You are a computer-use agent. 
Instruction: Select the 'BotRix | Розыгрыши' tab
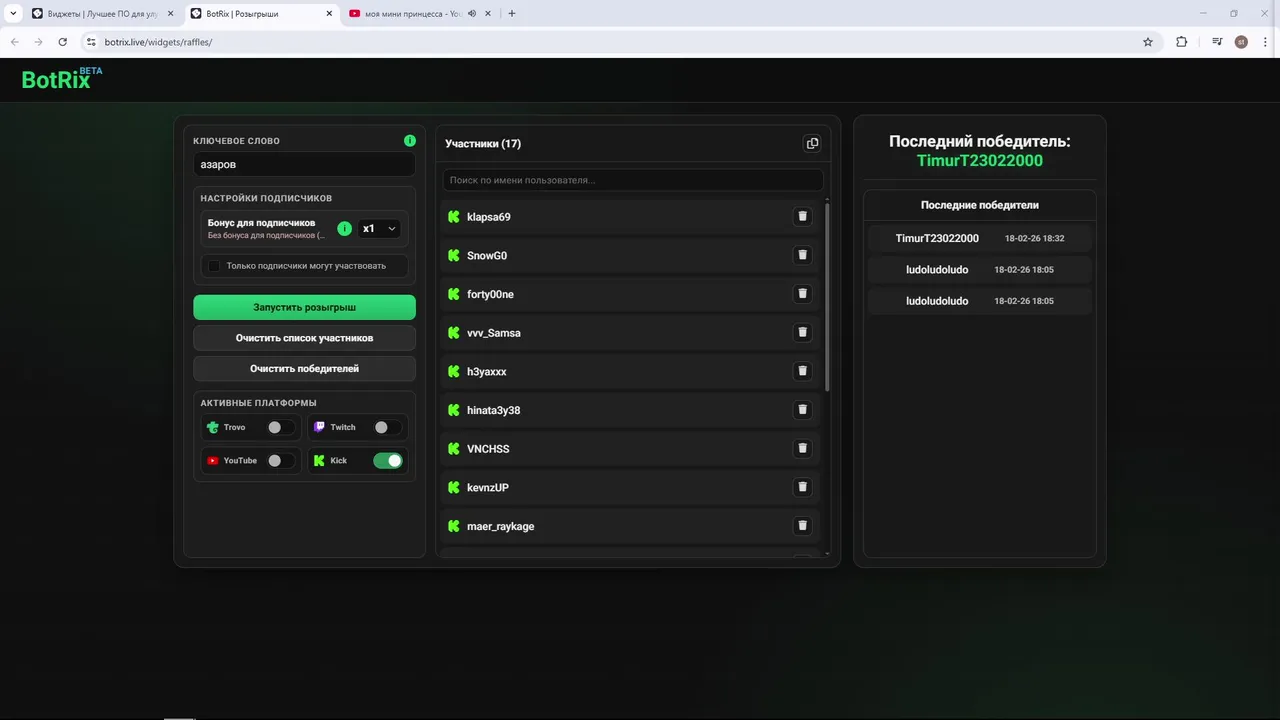pyautogui.click(x=262, y=14)
